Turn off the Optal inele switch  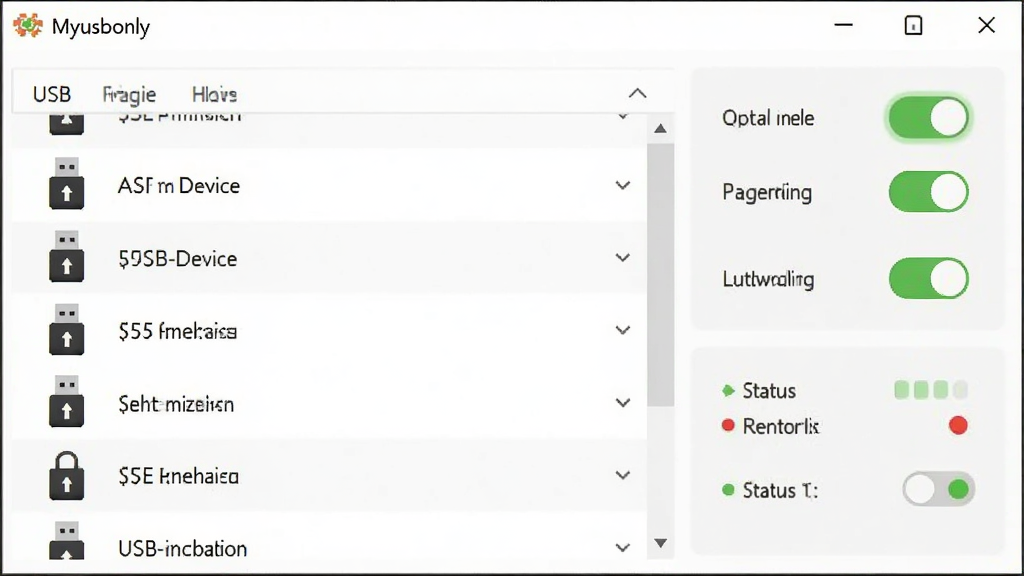[929, 118]
